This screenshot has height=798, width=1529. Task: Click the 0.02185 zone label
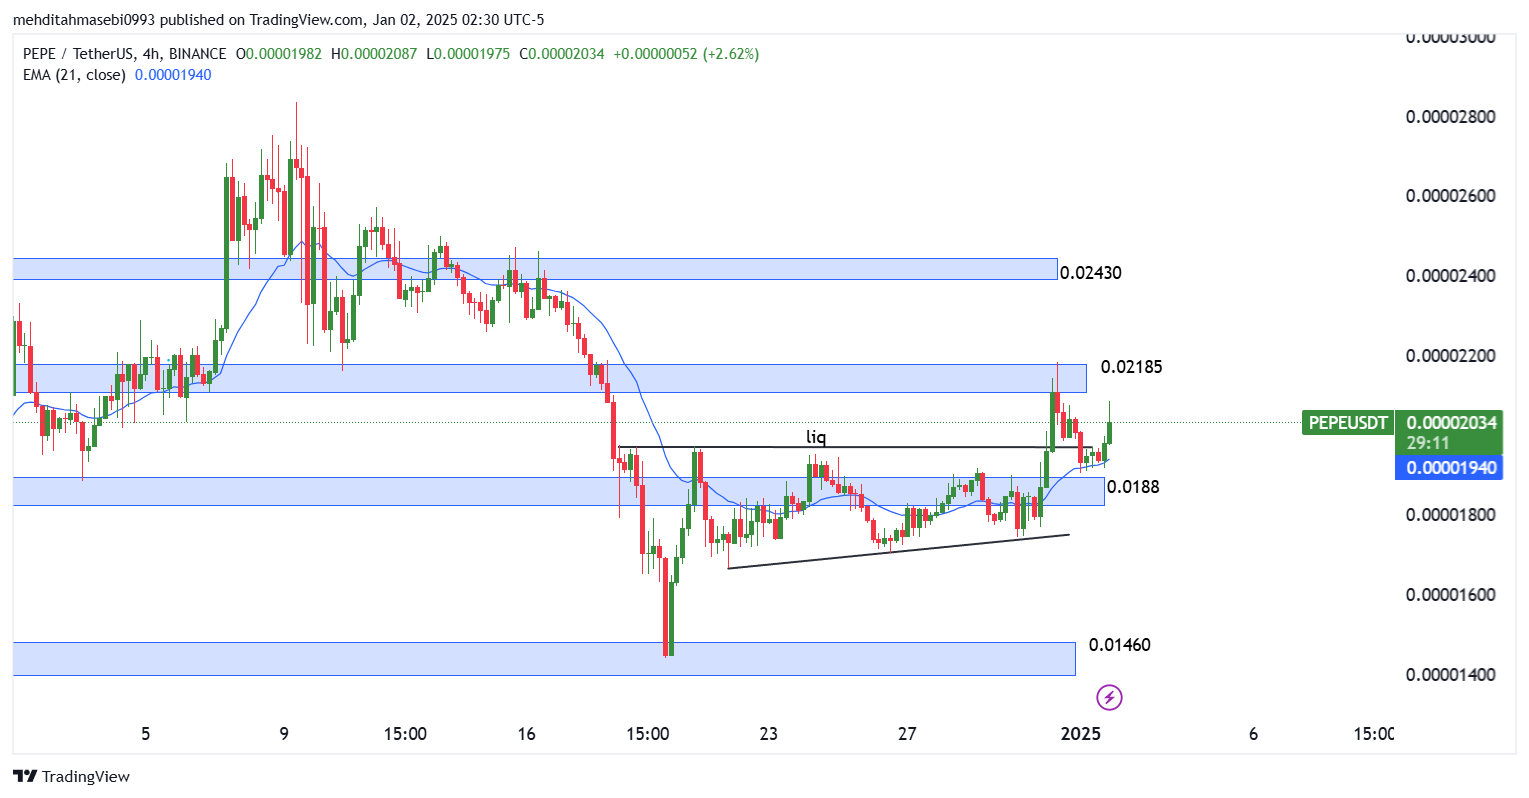(1131, 367)
